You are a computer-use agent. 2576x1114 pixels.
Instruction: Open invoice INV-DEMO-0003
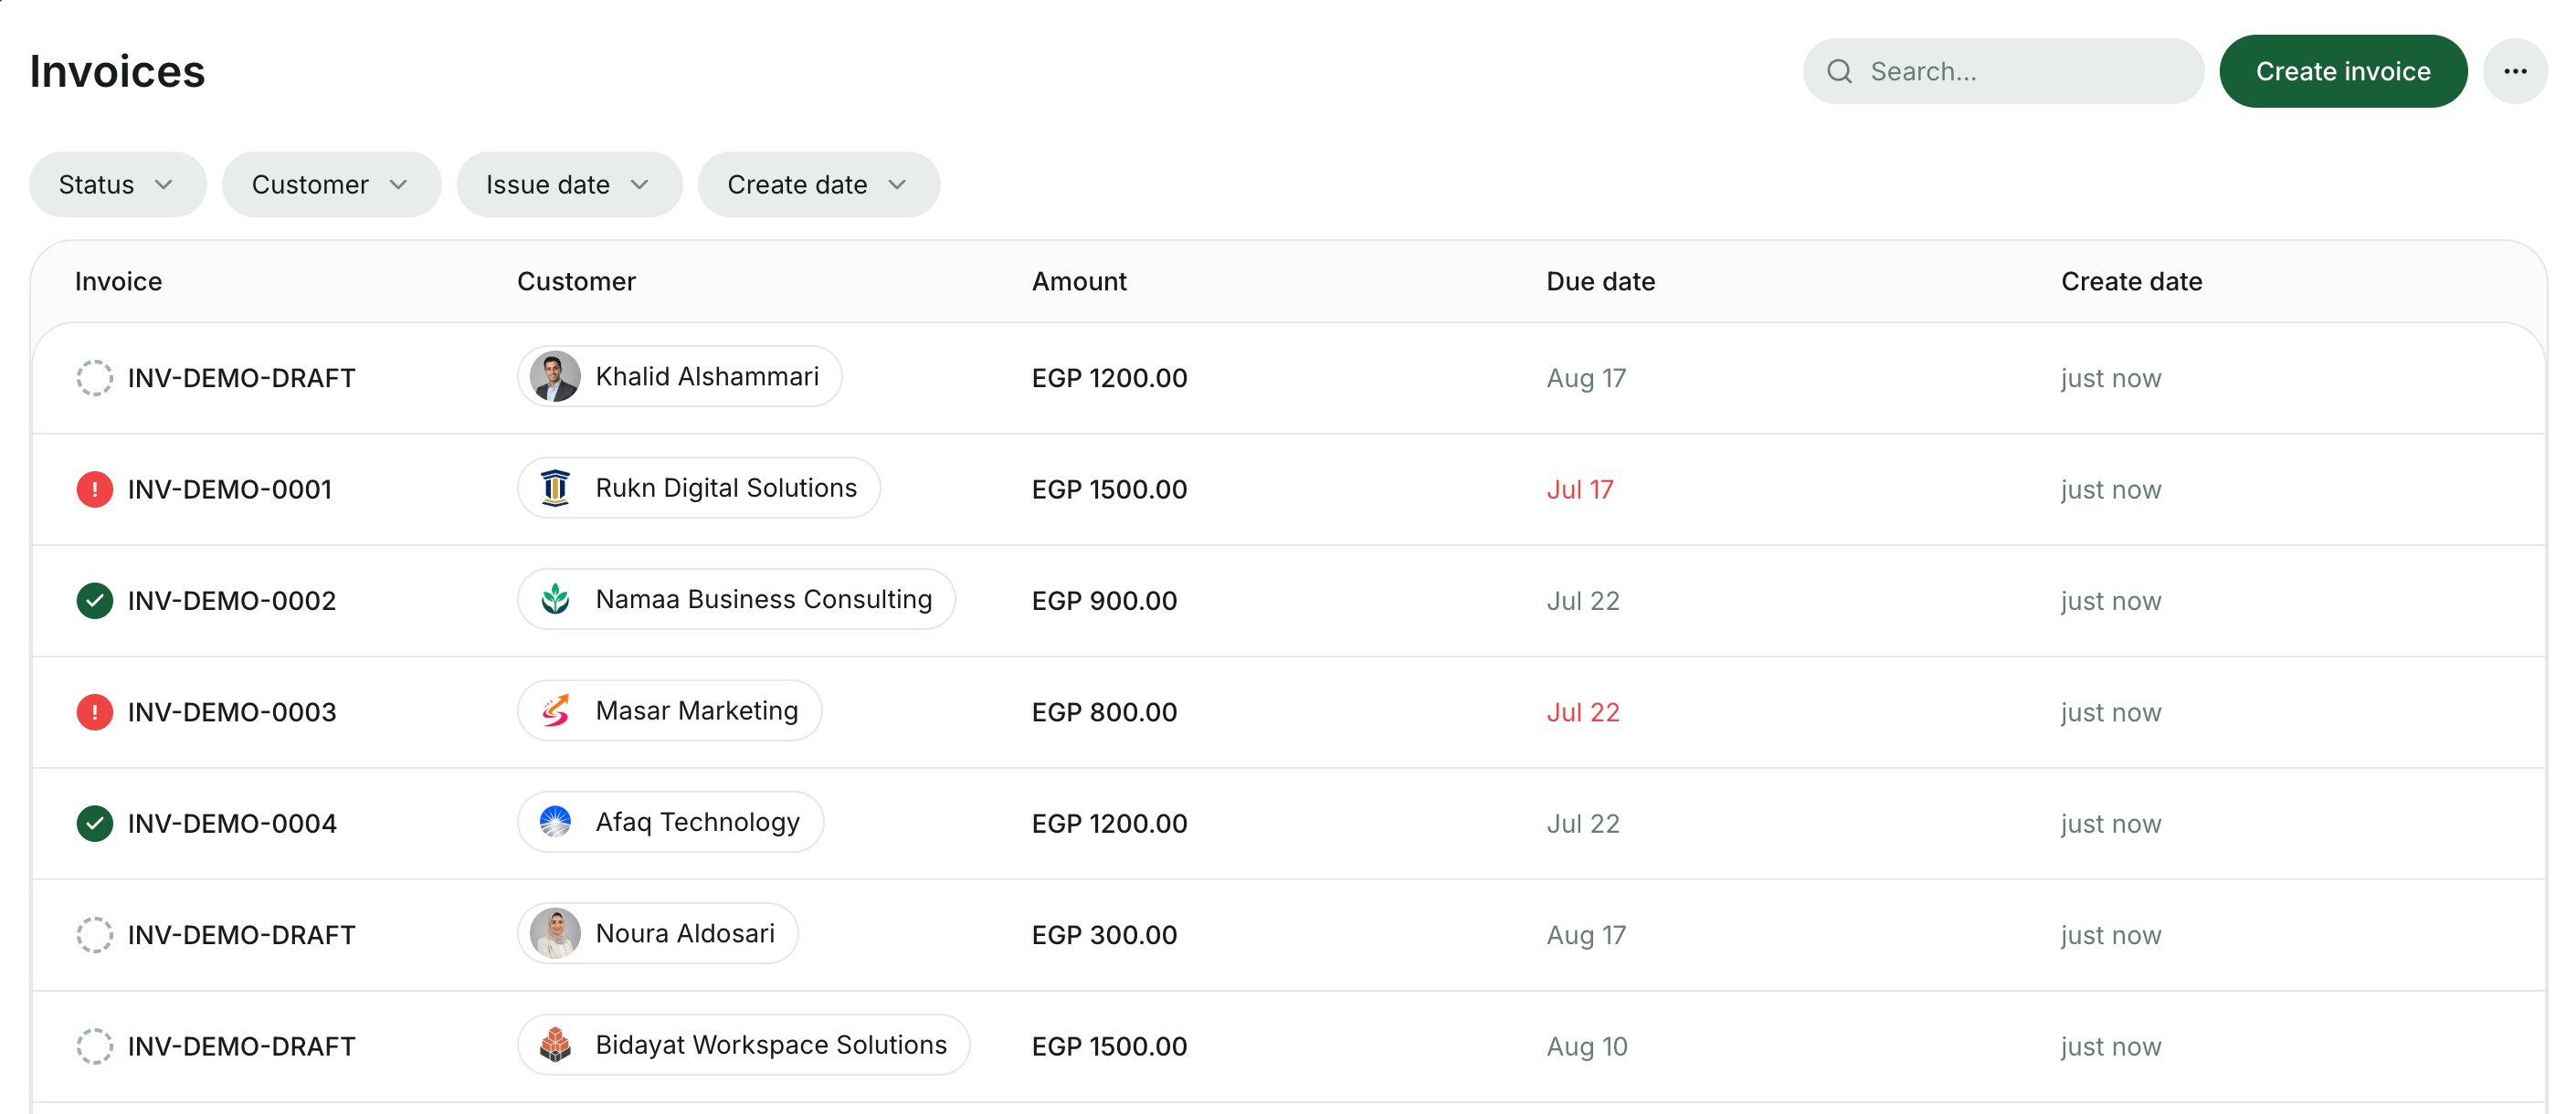pyautogui.click(x=231, y=712)
